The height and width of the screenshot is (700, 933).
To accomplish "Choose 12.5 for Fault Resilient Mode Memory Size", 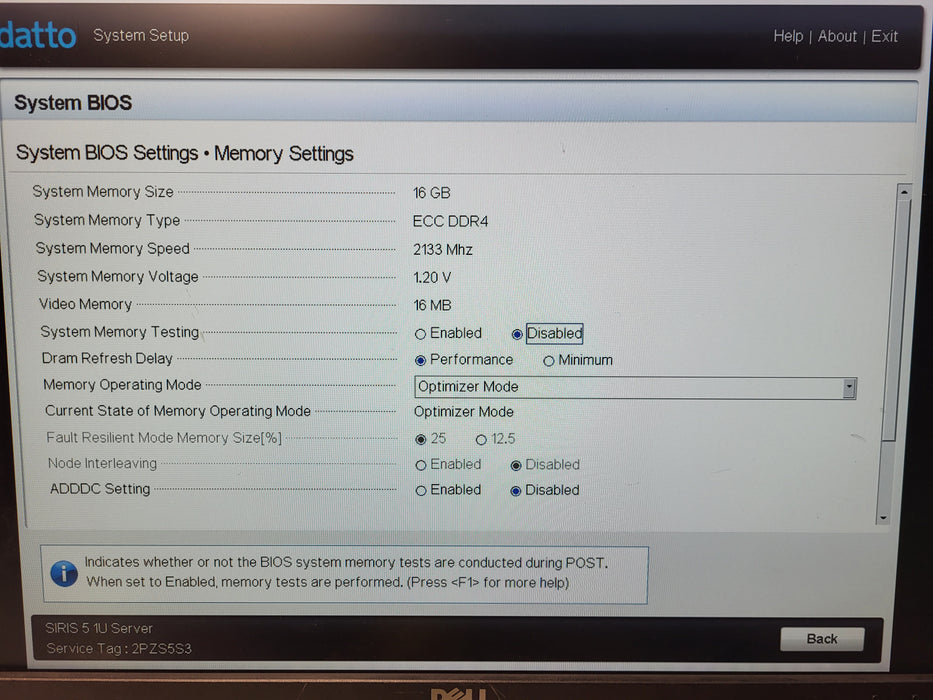I will pos(481,440).
